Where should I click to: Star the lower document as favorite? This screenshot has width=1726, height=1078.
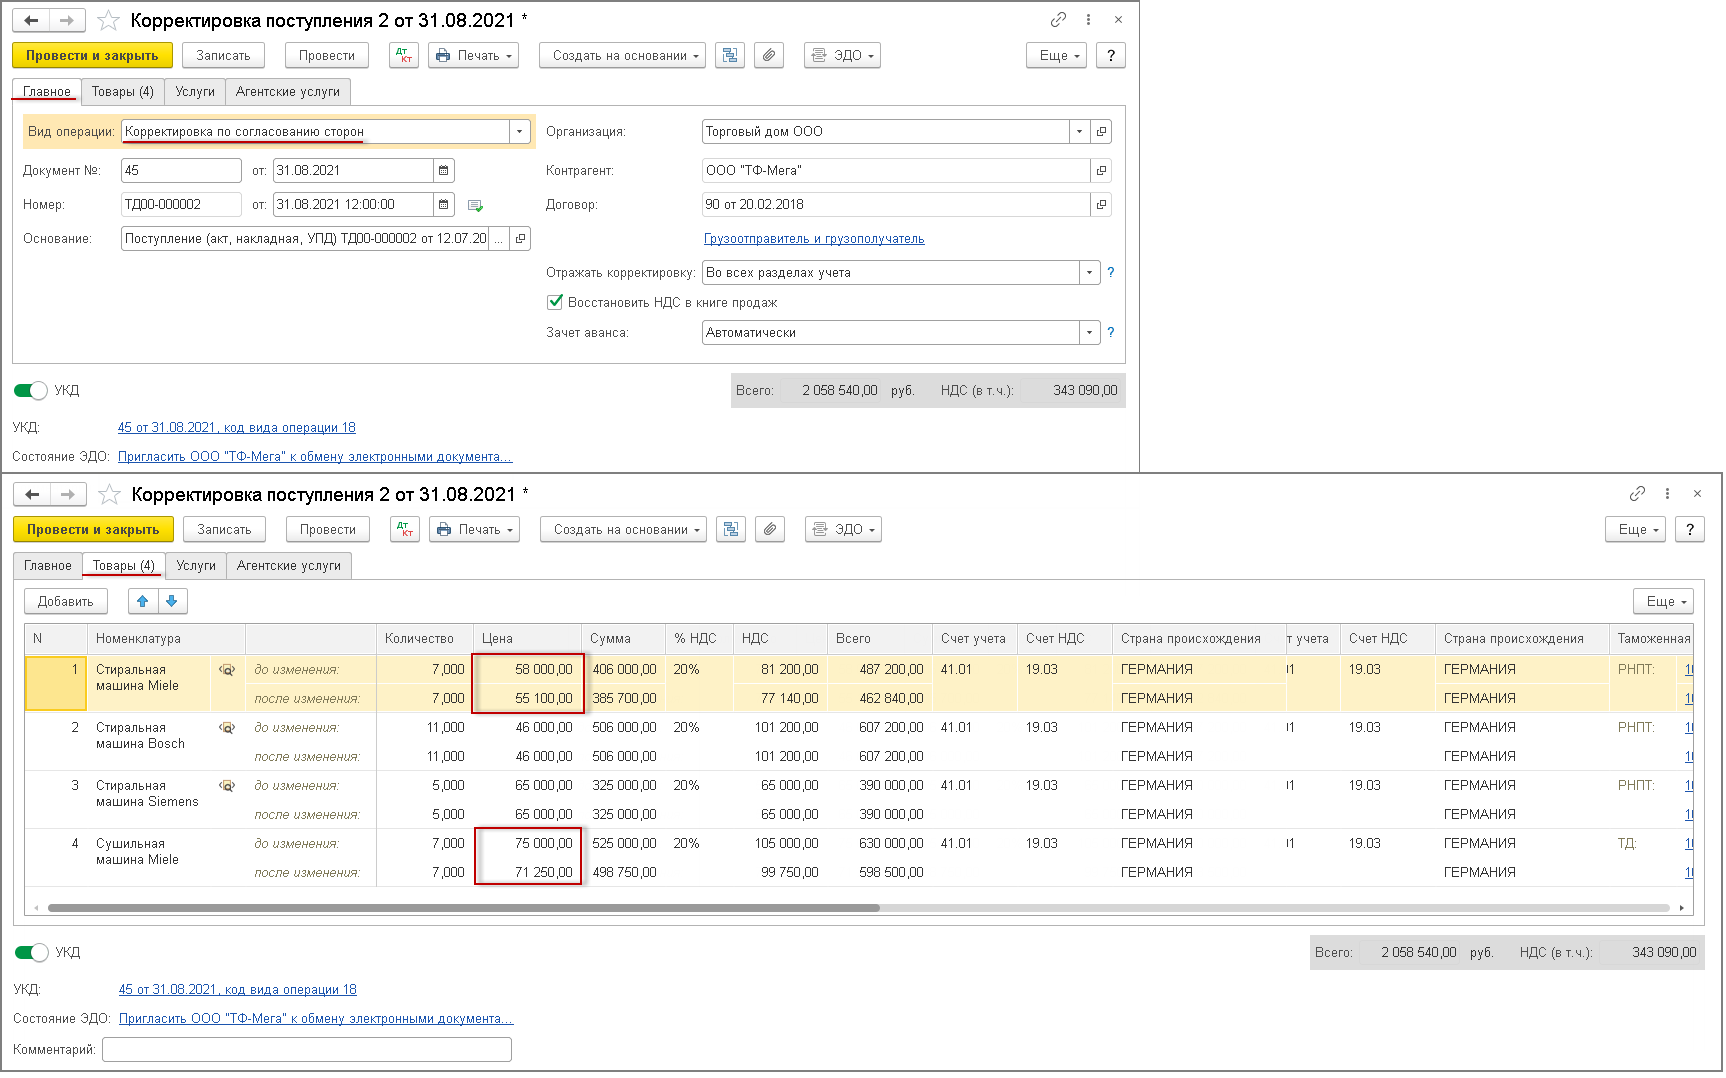click(109, 494)
